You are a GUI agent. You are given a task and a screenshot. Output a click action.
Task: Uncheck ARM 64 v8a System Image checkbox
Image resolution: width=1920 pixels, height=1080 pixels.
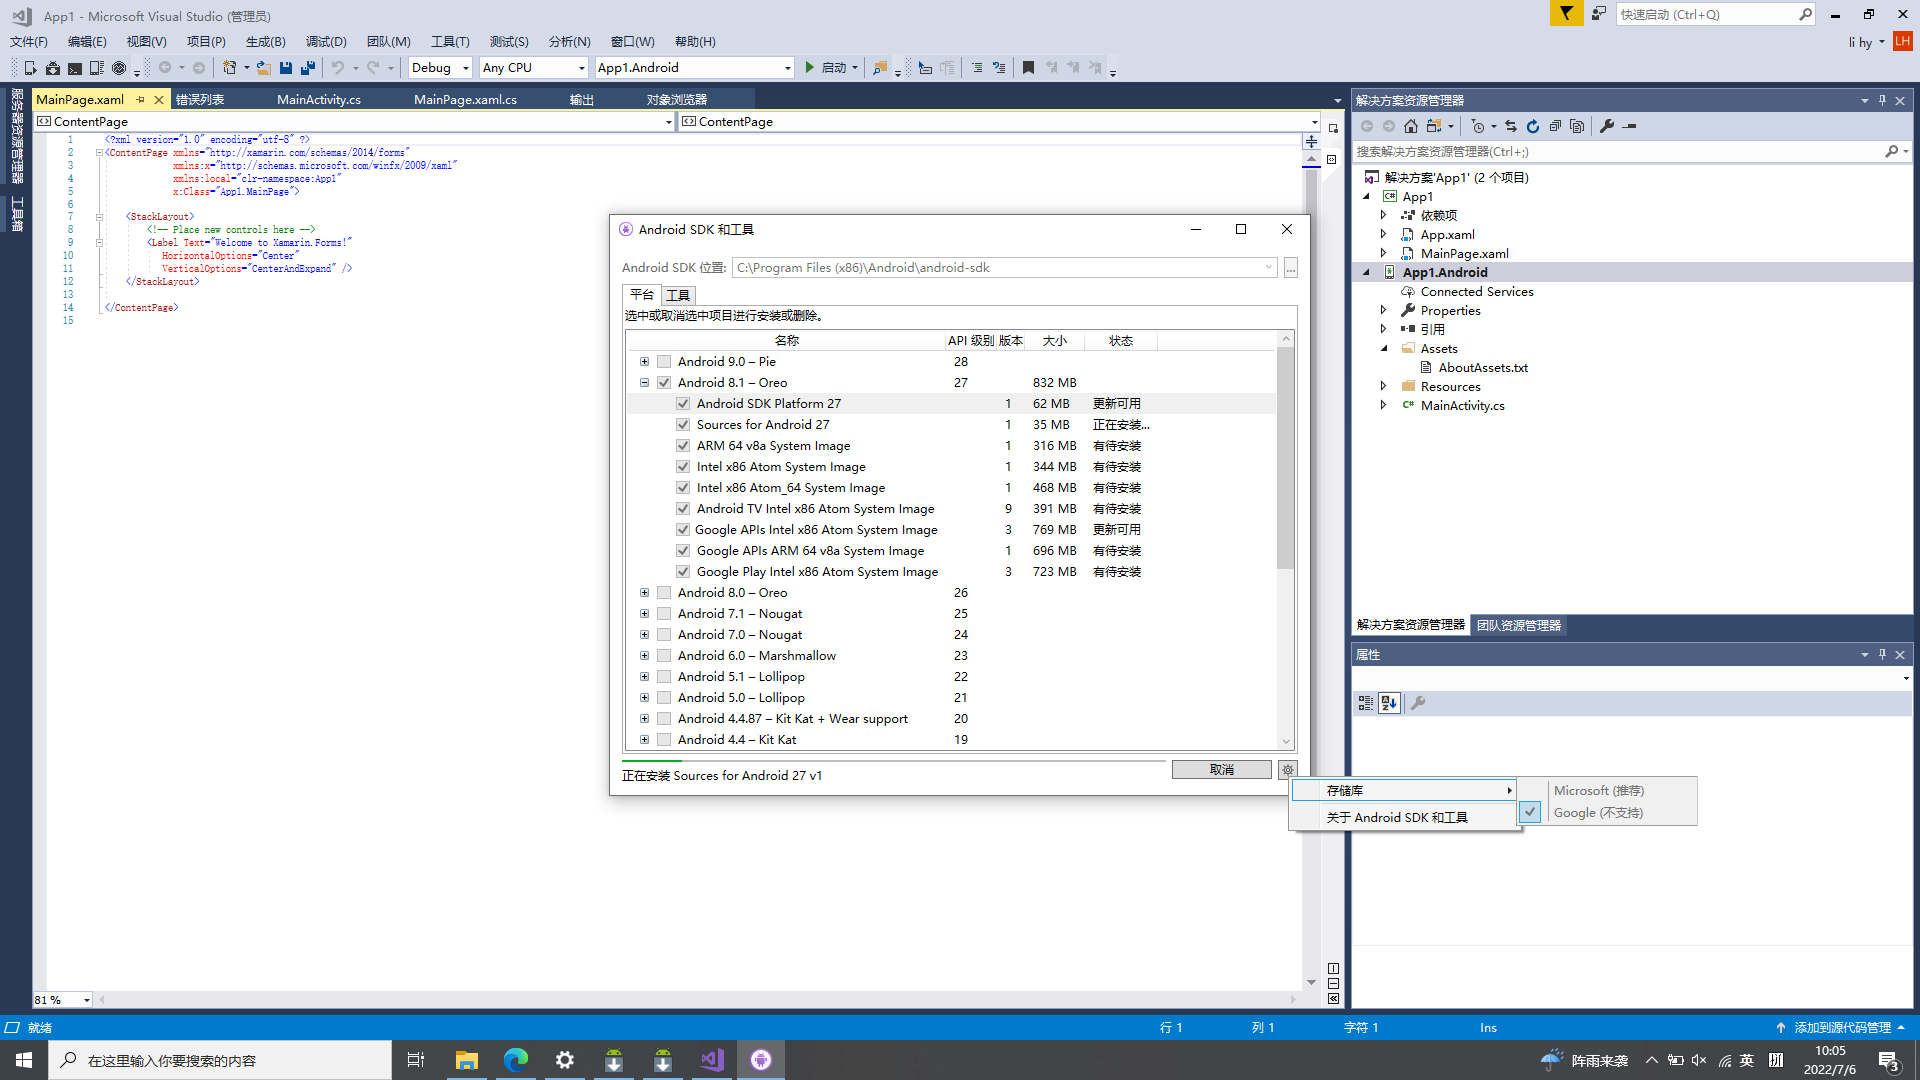click(x=683, y=446)
